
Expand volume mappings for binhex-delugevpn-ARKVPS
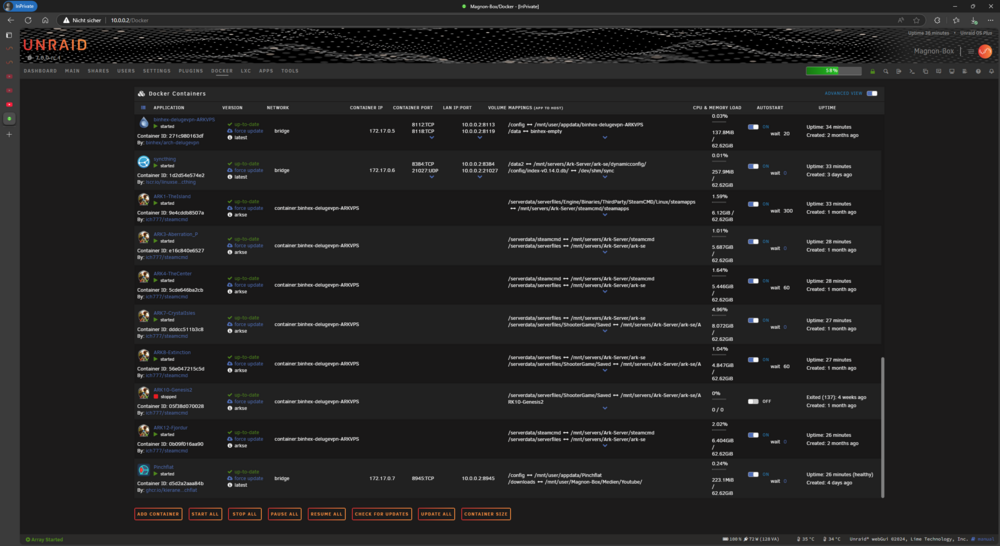[x=605, y=138]
